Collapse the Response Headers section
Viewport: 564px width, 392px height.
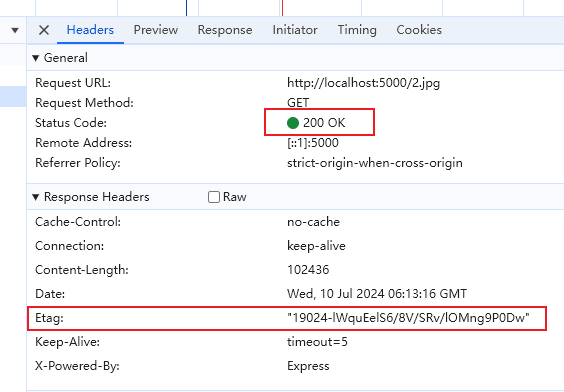coord(35,197)
